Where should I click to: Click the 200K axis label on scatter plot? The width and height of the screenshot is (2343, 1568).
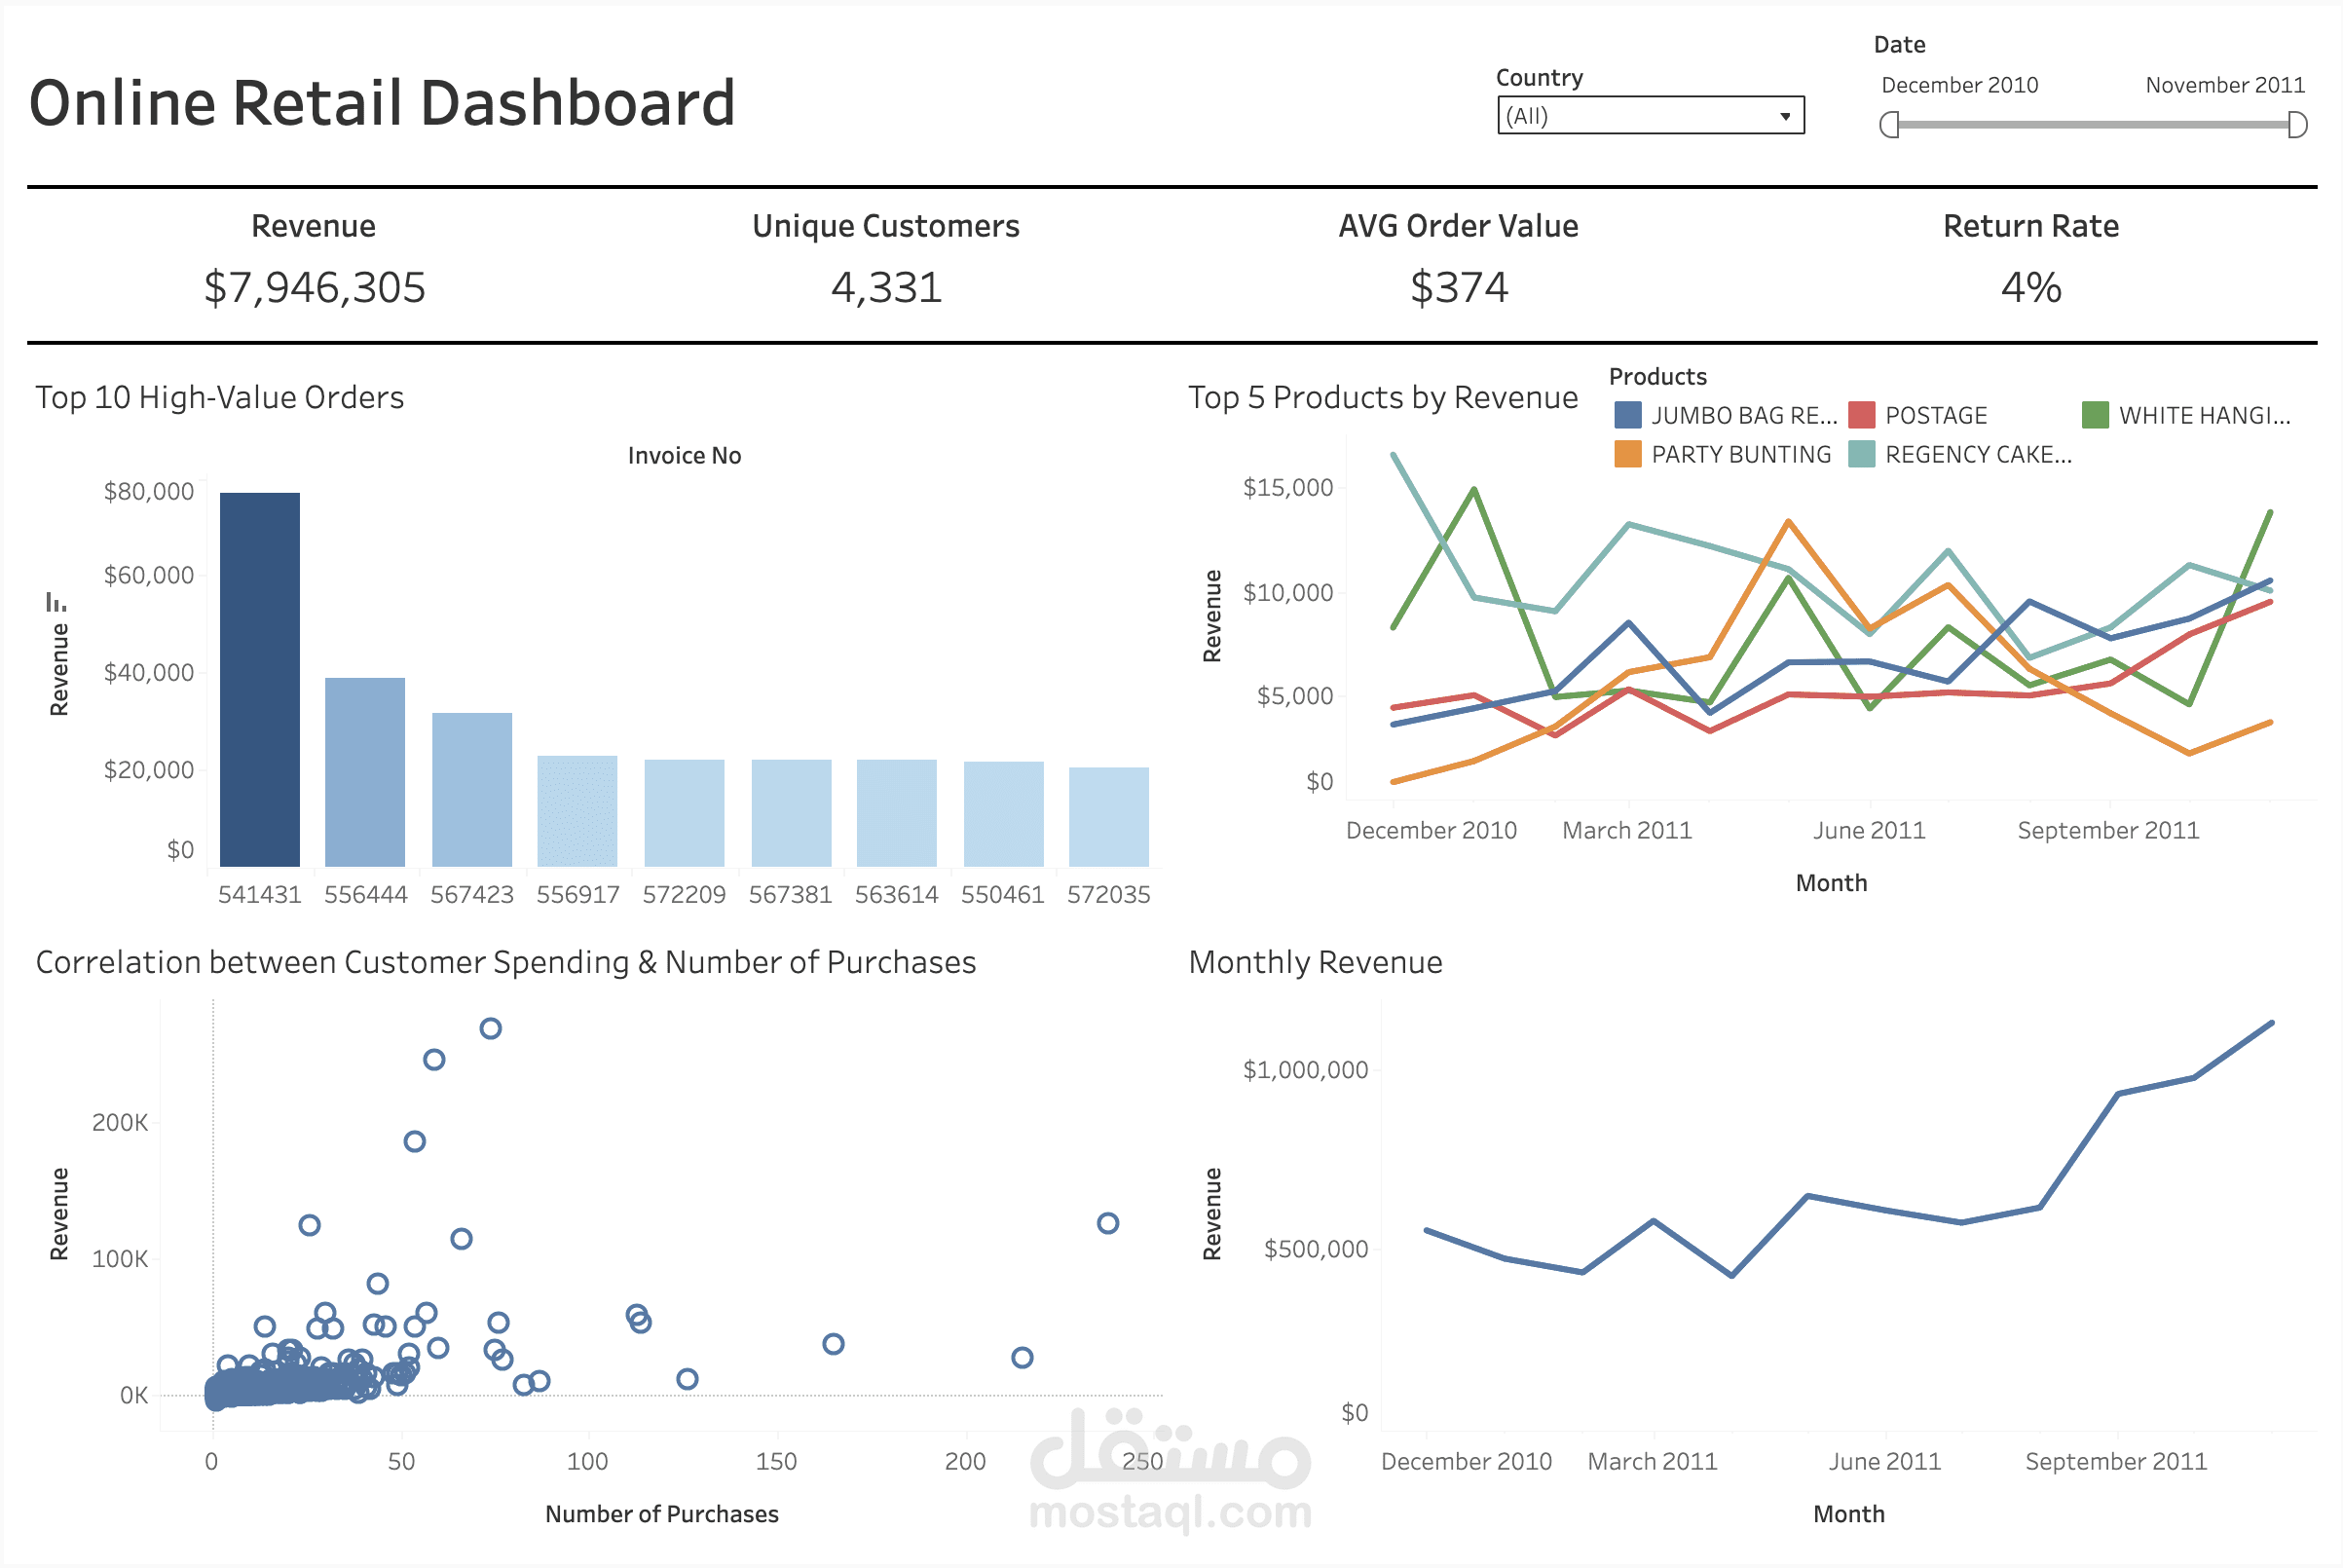(120, 1122)
